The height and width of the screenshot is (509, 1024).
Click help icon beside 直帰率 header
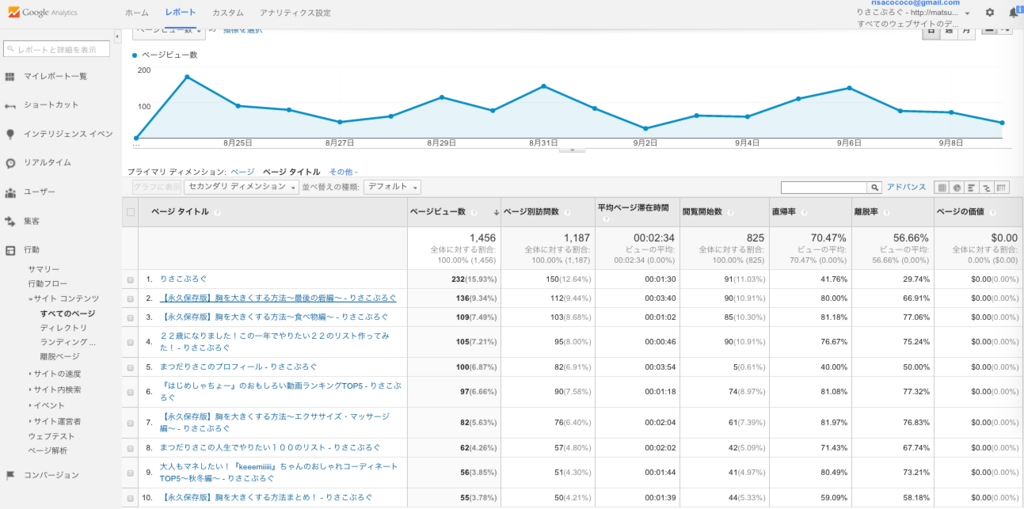(803, 212)
